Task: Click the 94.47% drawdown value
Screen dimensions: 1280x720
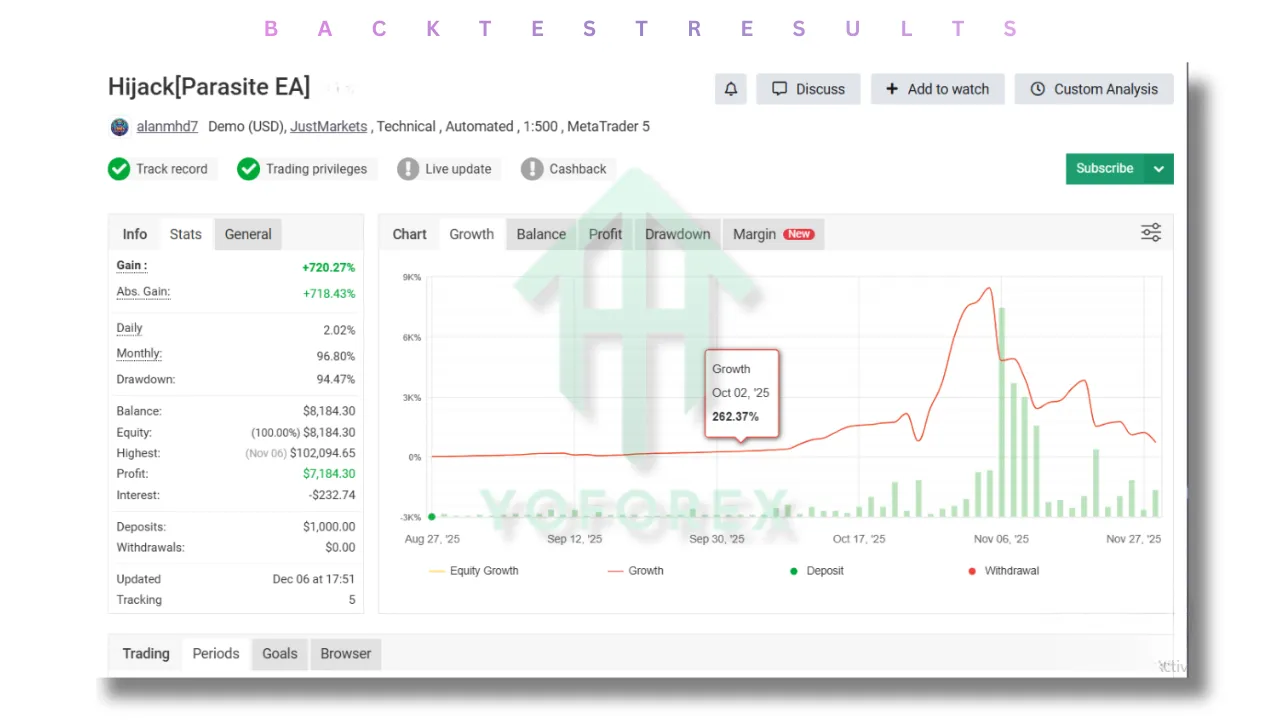Action: coord(335,380)
